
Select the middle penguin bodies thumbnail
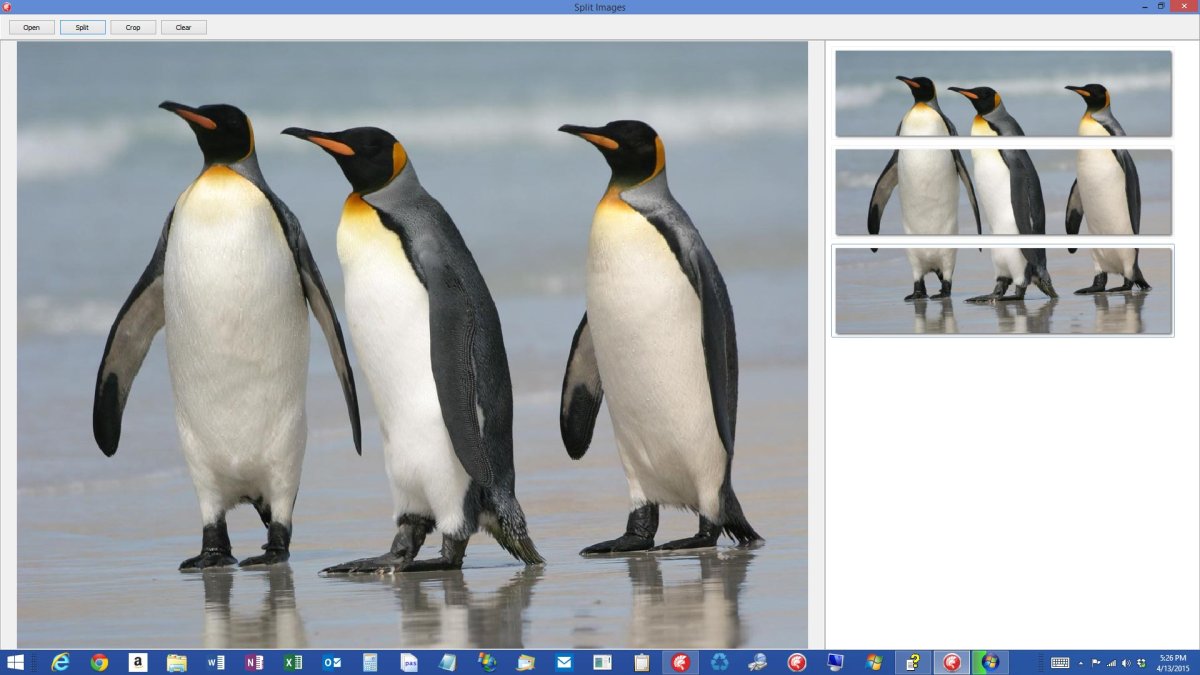1003,192
